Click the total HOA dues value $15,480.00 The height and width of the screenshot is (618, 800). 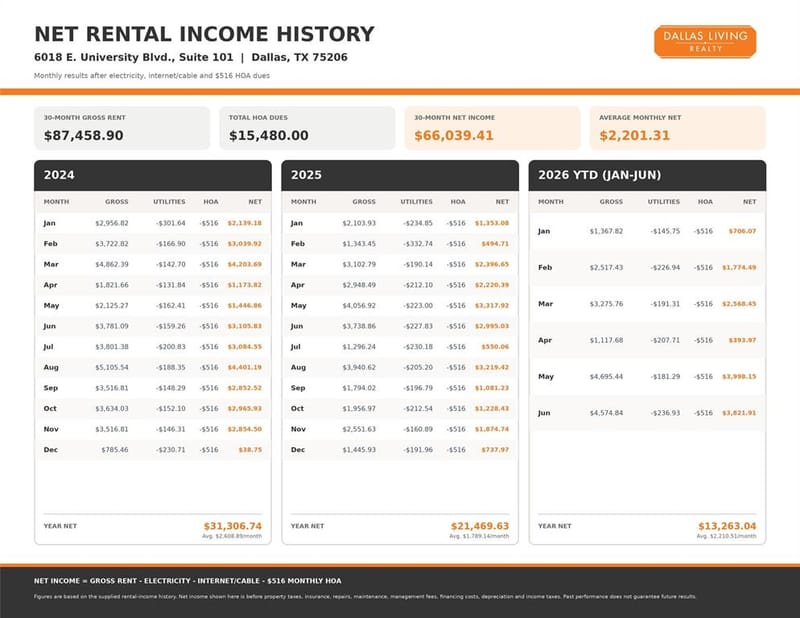click(x=269, y=135)
